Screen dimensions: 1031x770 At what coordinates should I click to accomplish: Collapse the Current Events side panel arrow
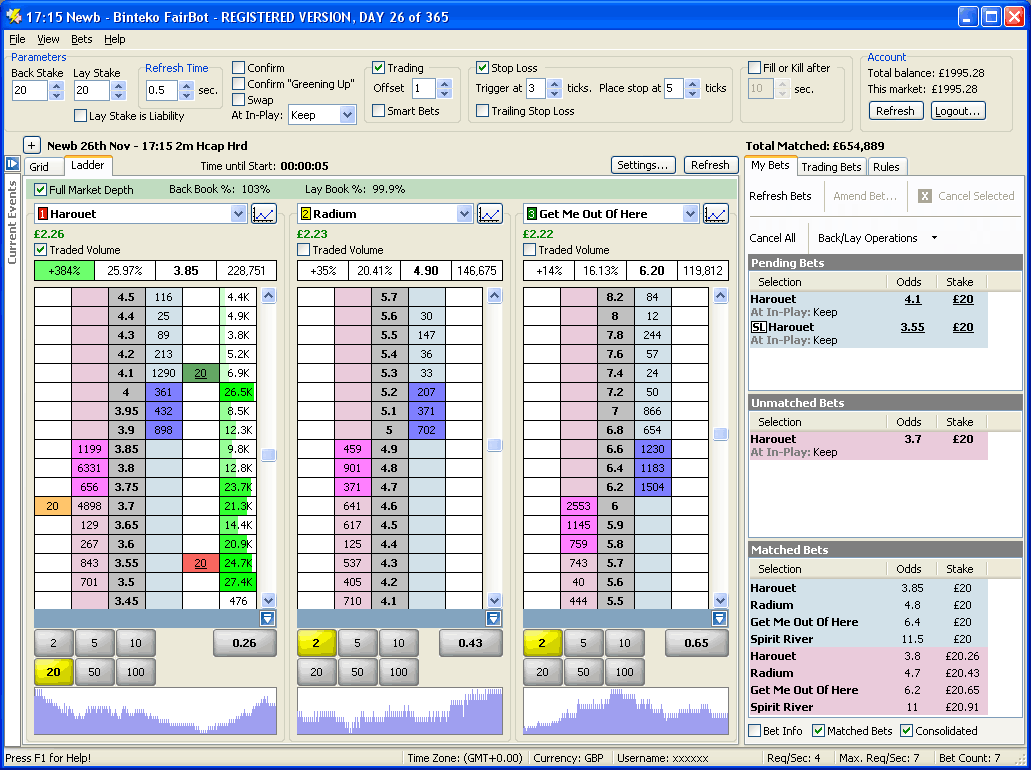click(x=11, y=164)
